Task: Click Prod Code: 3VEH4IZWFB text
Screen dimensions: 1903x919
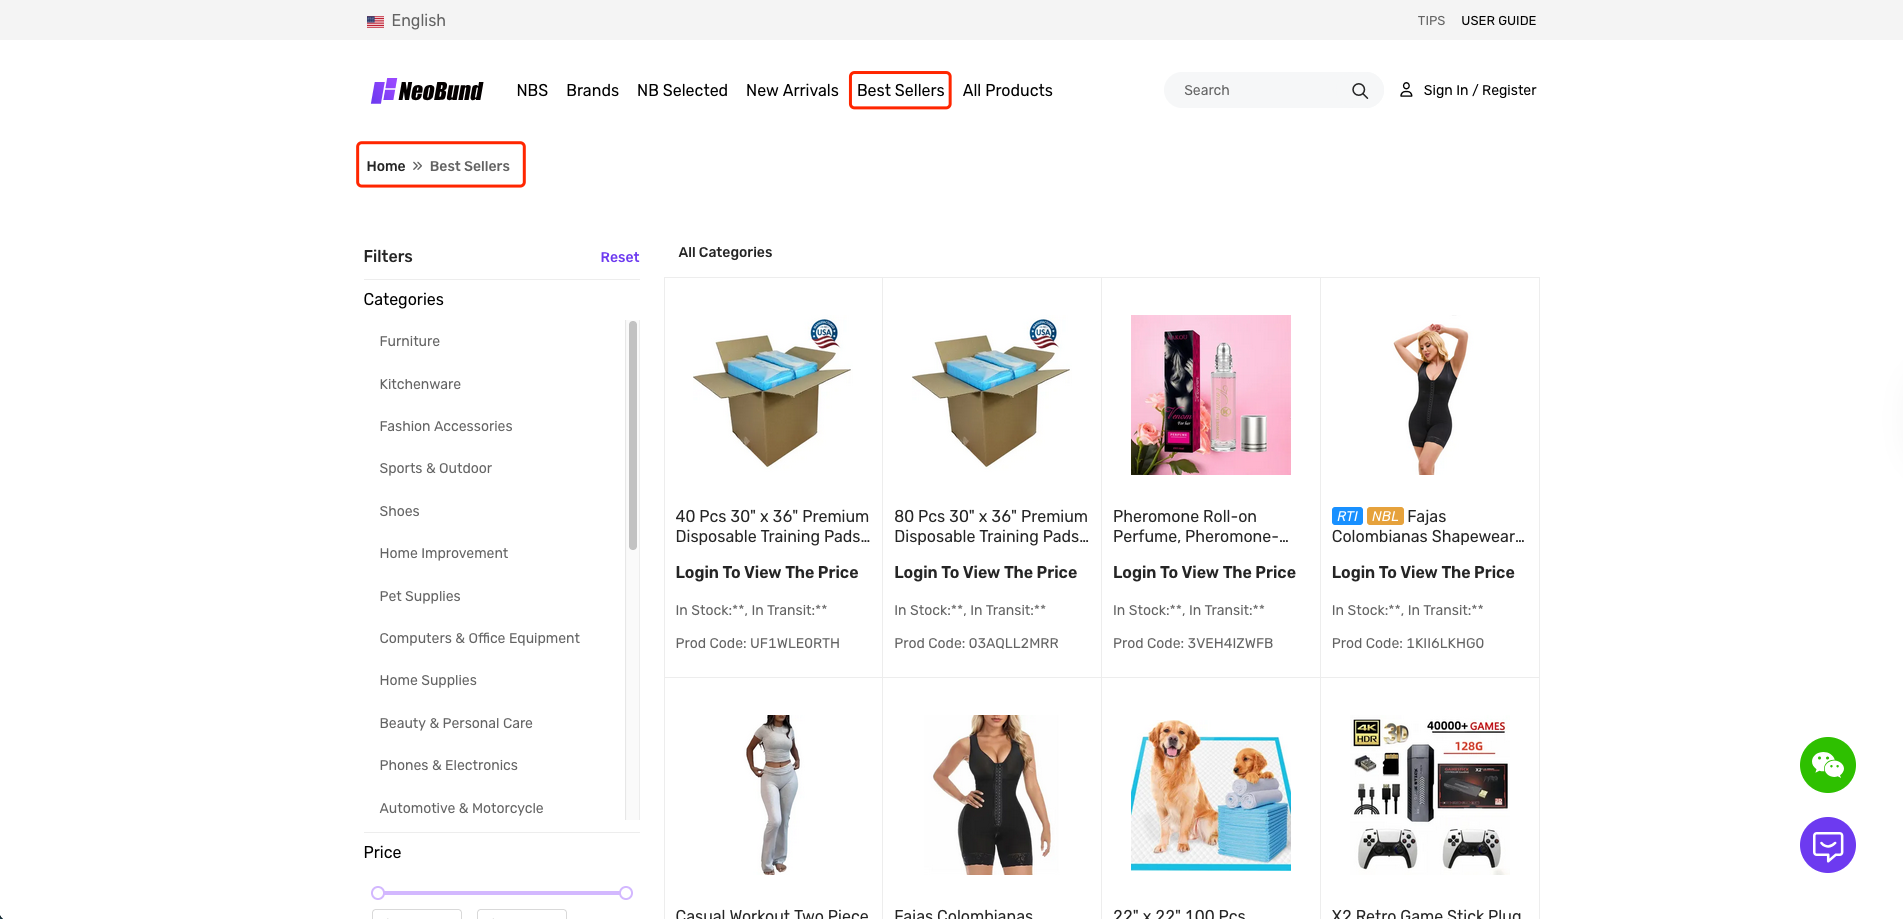Action: pos(1193,643)
